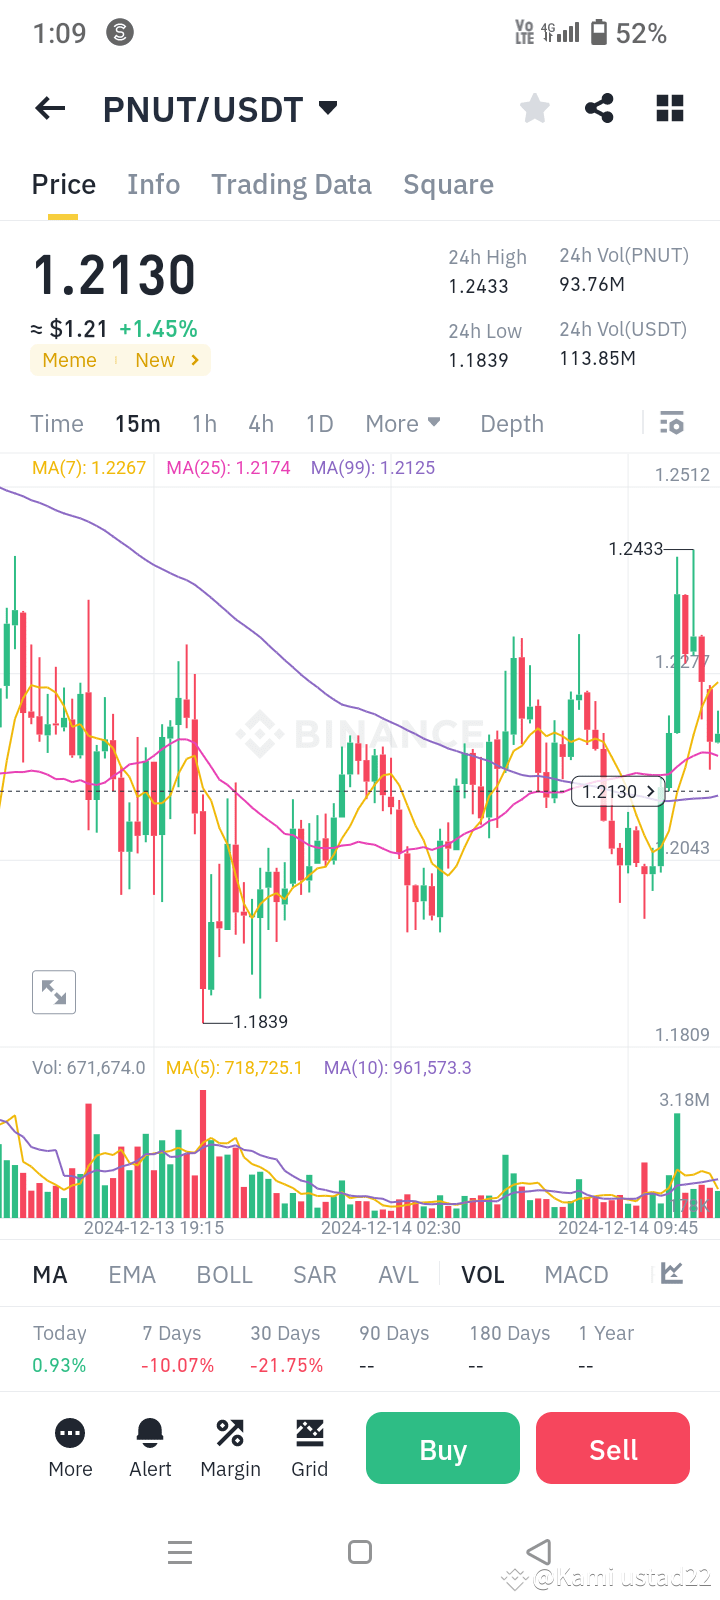Screen dimensions: 720x1600
Task: Tap the line chart icon beside MACD
Action: point(671,1274)
